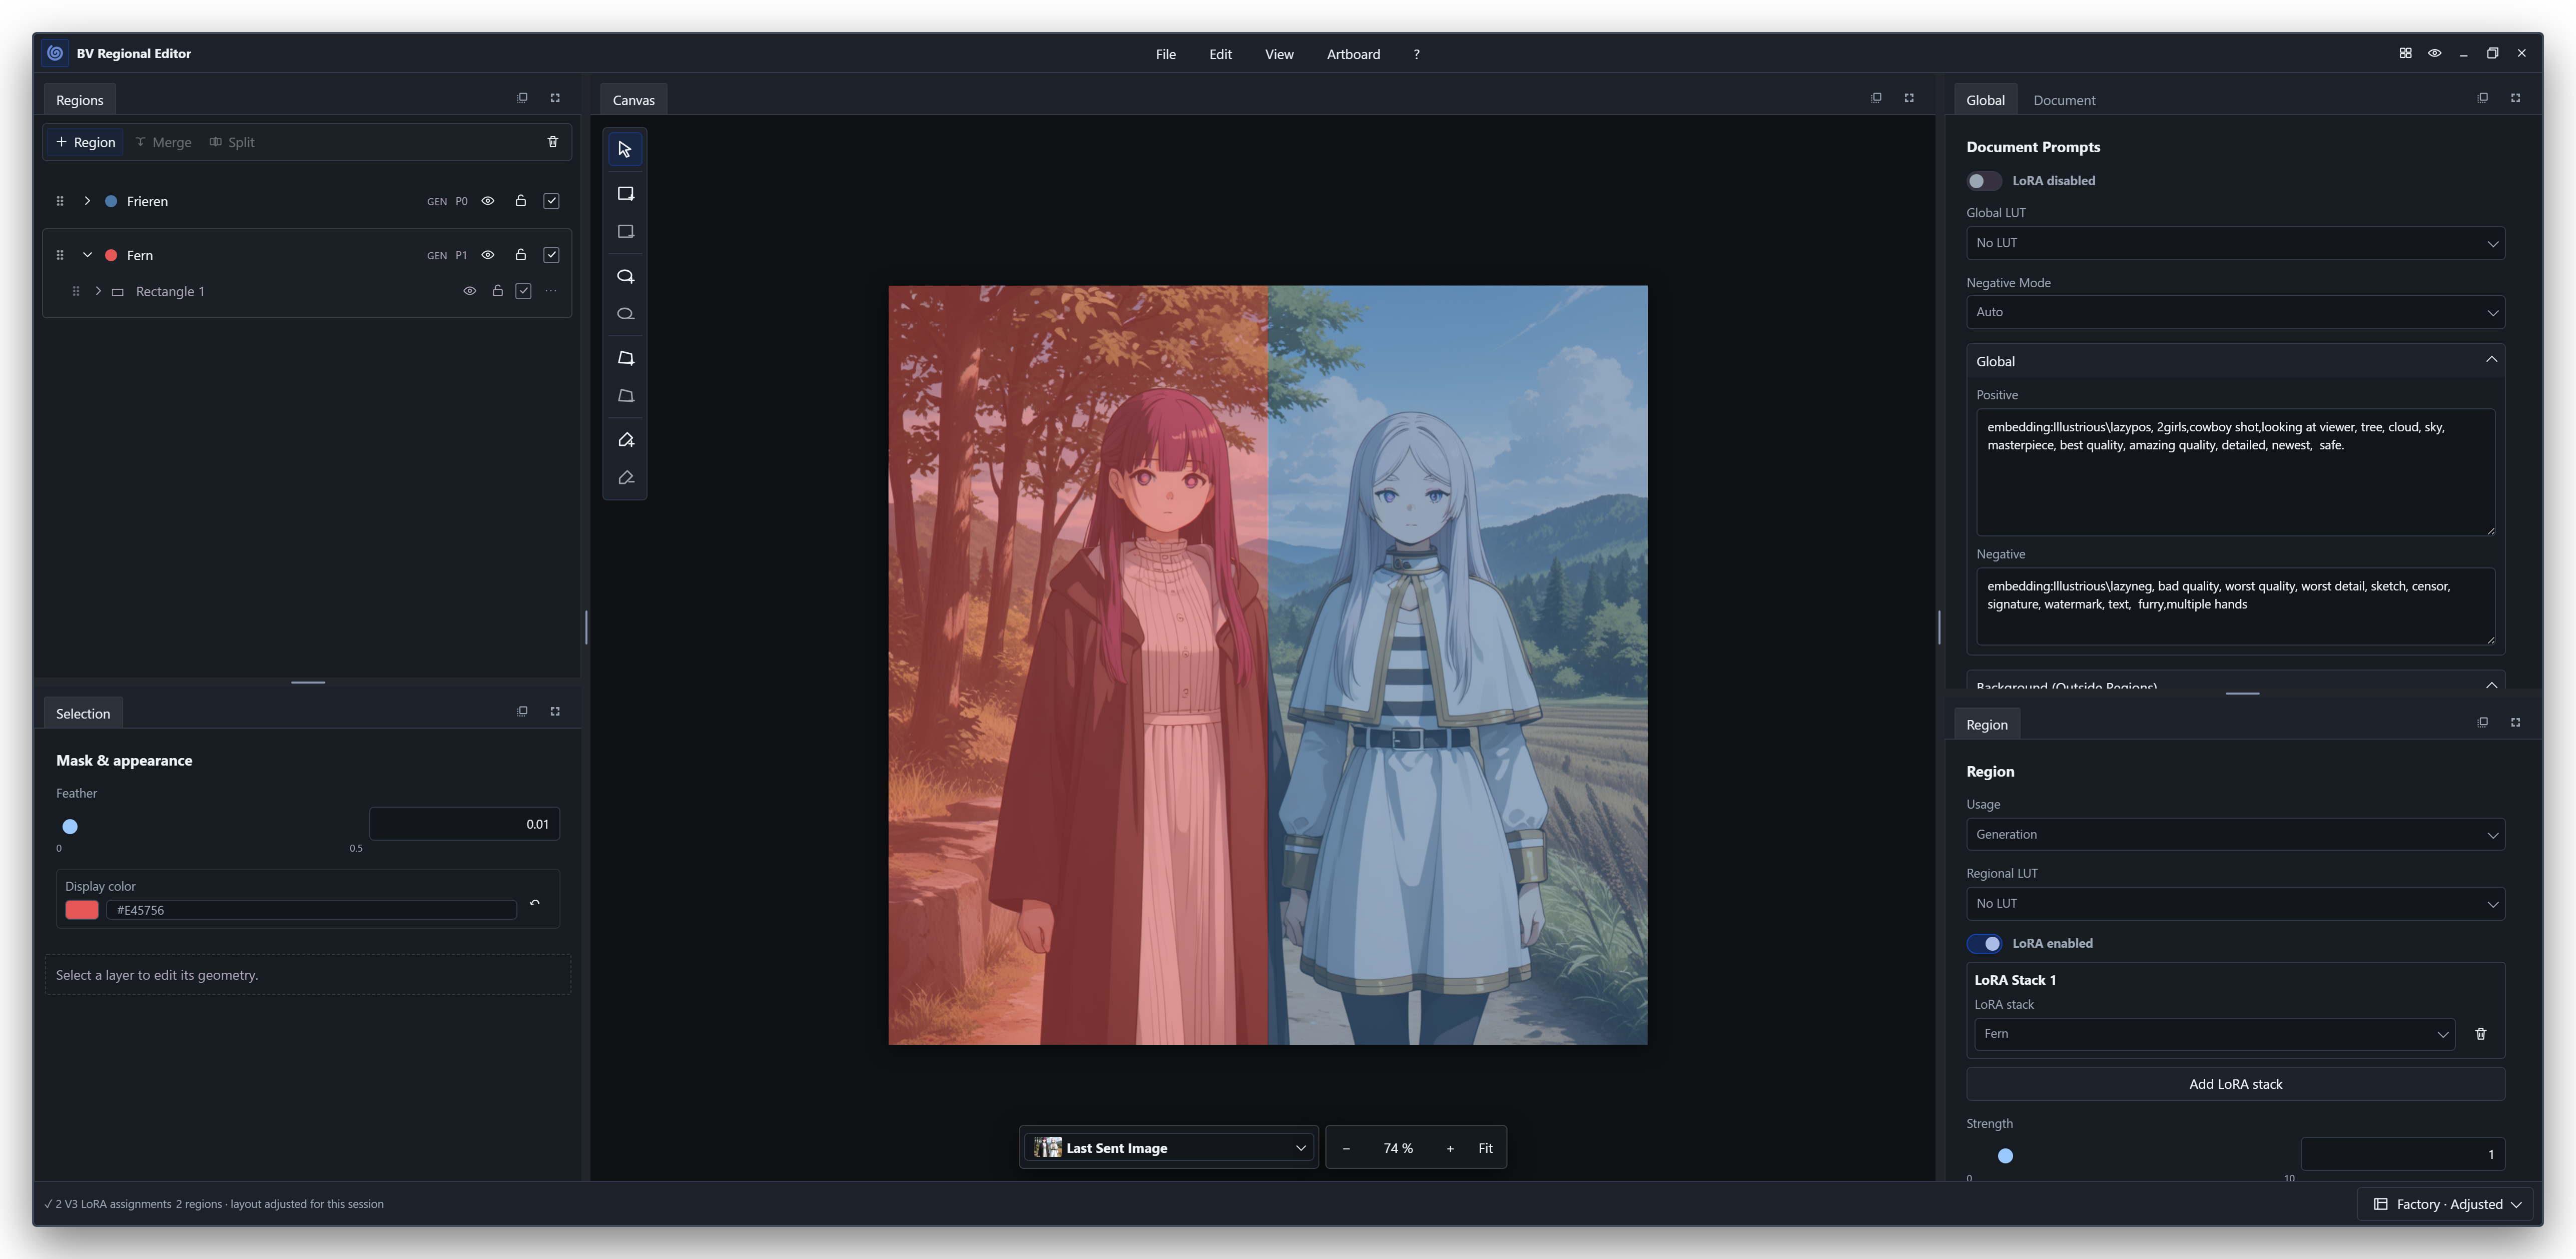Open the red display color swatch

pos(82,910)
